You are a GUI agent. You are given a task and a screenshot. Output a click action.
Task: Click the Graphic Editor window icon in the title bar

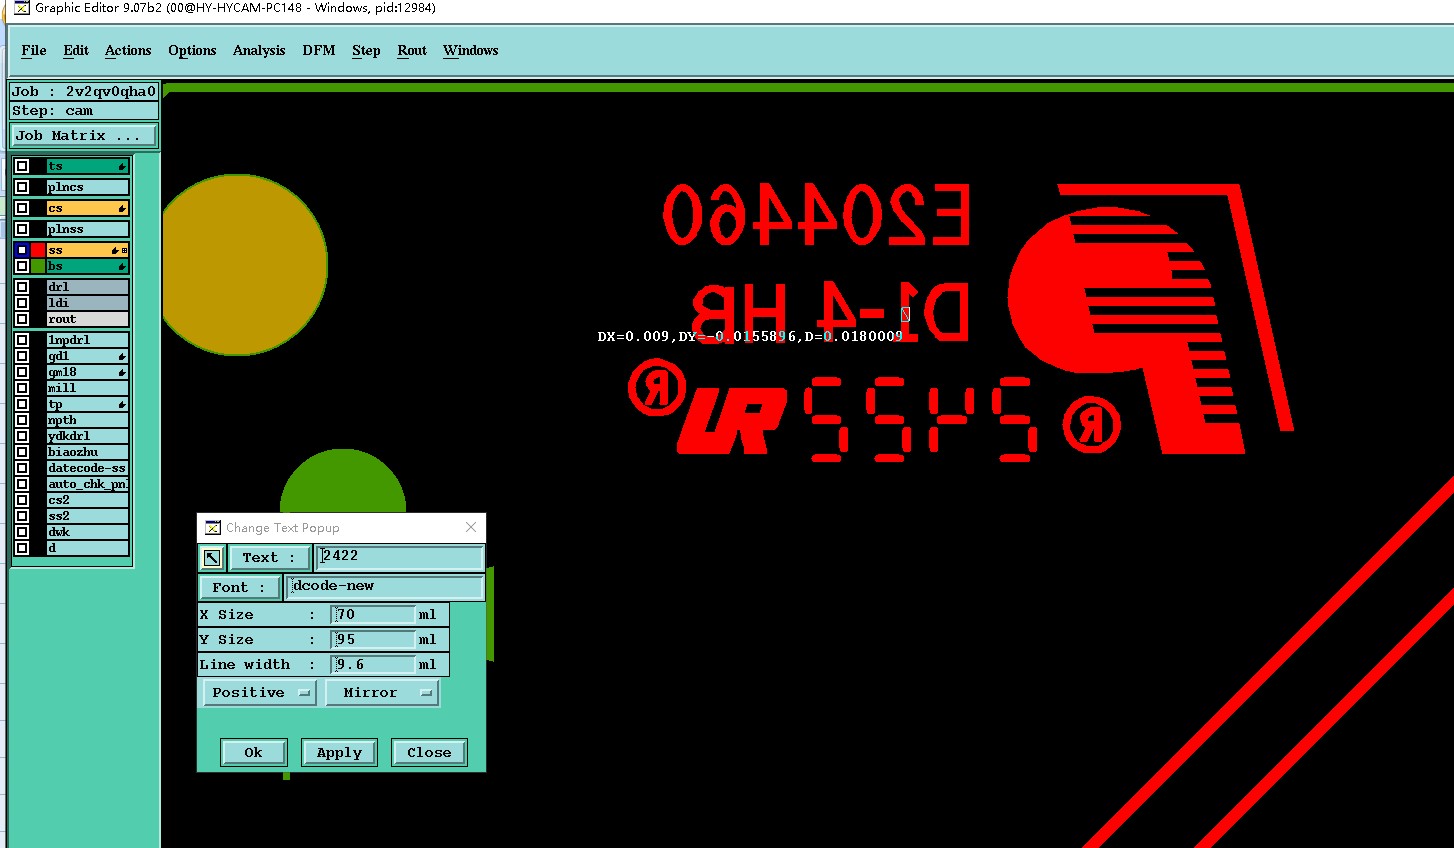pos(21,8)
